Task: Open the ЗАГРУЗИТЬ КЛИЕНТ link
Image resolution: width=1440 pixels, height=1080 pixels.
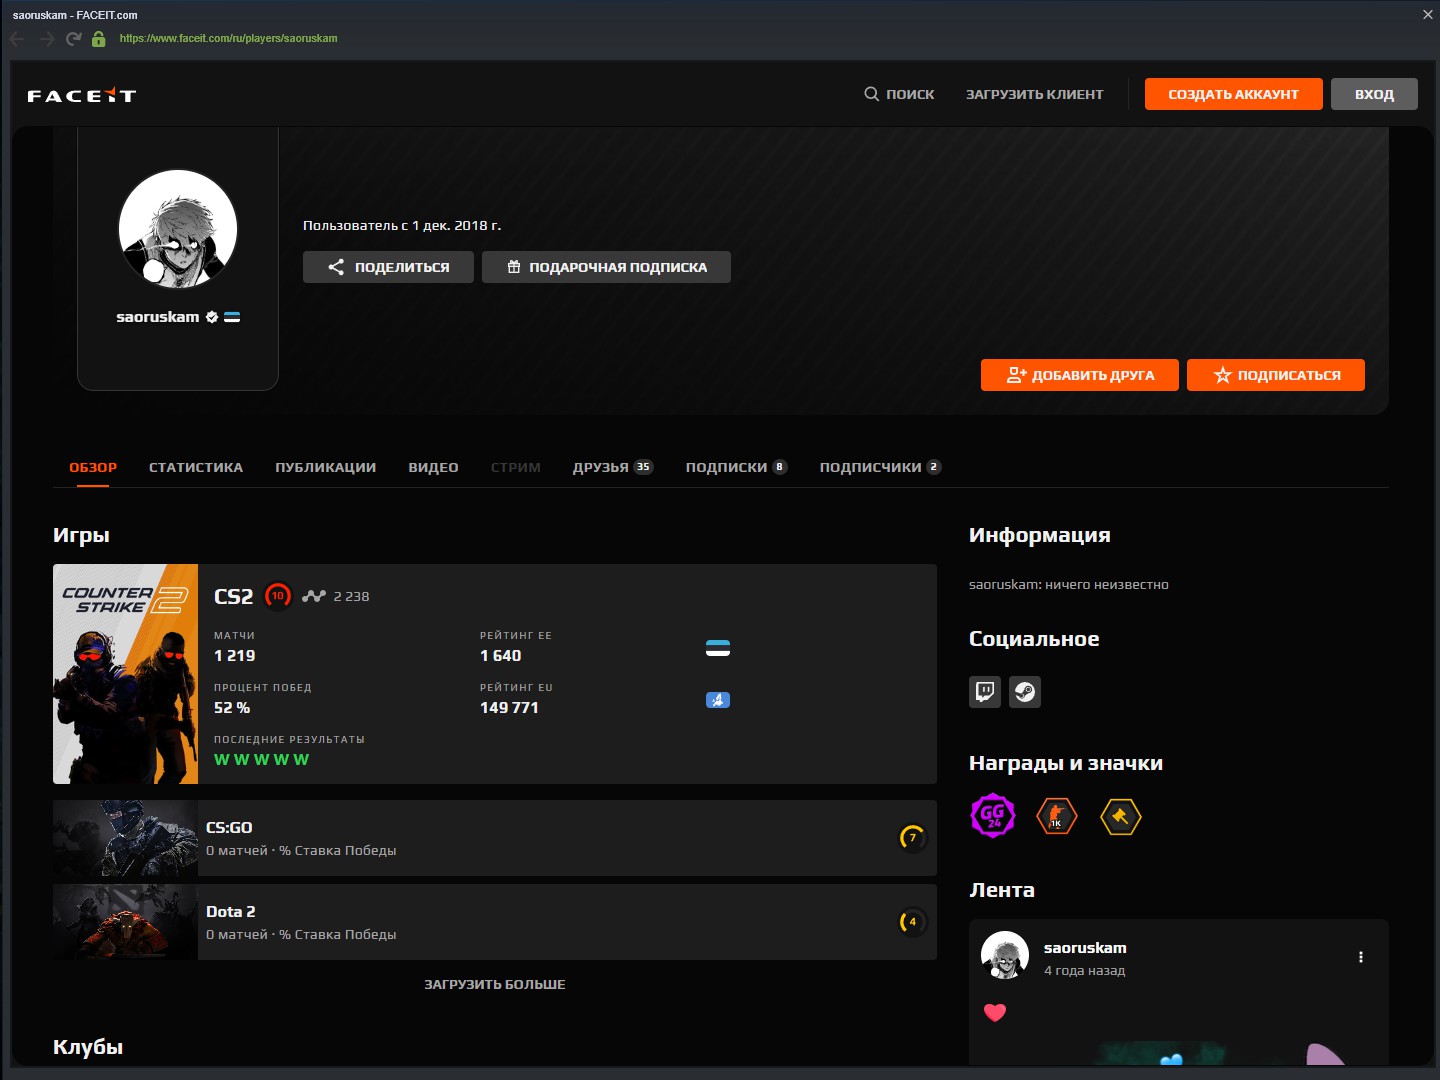Action: [1035, 94]
